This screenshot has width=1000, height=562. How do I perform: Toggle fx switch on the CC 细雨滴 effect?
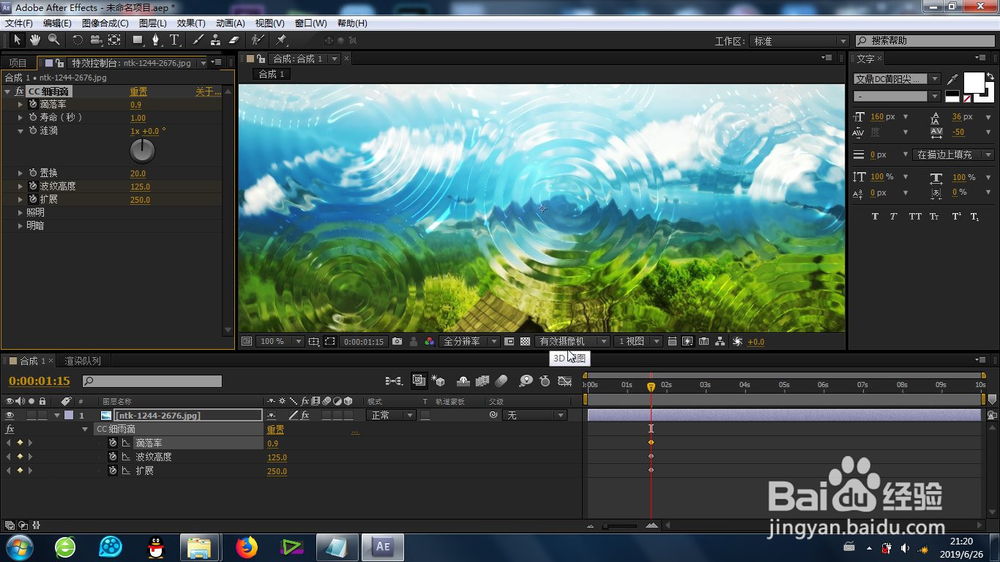click(x=19, y=91)
